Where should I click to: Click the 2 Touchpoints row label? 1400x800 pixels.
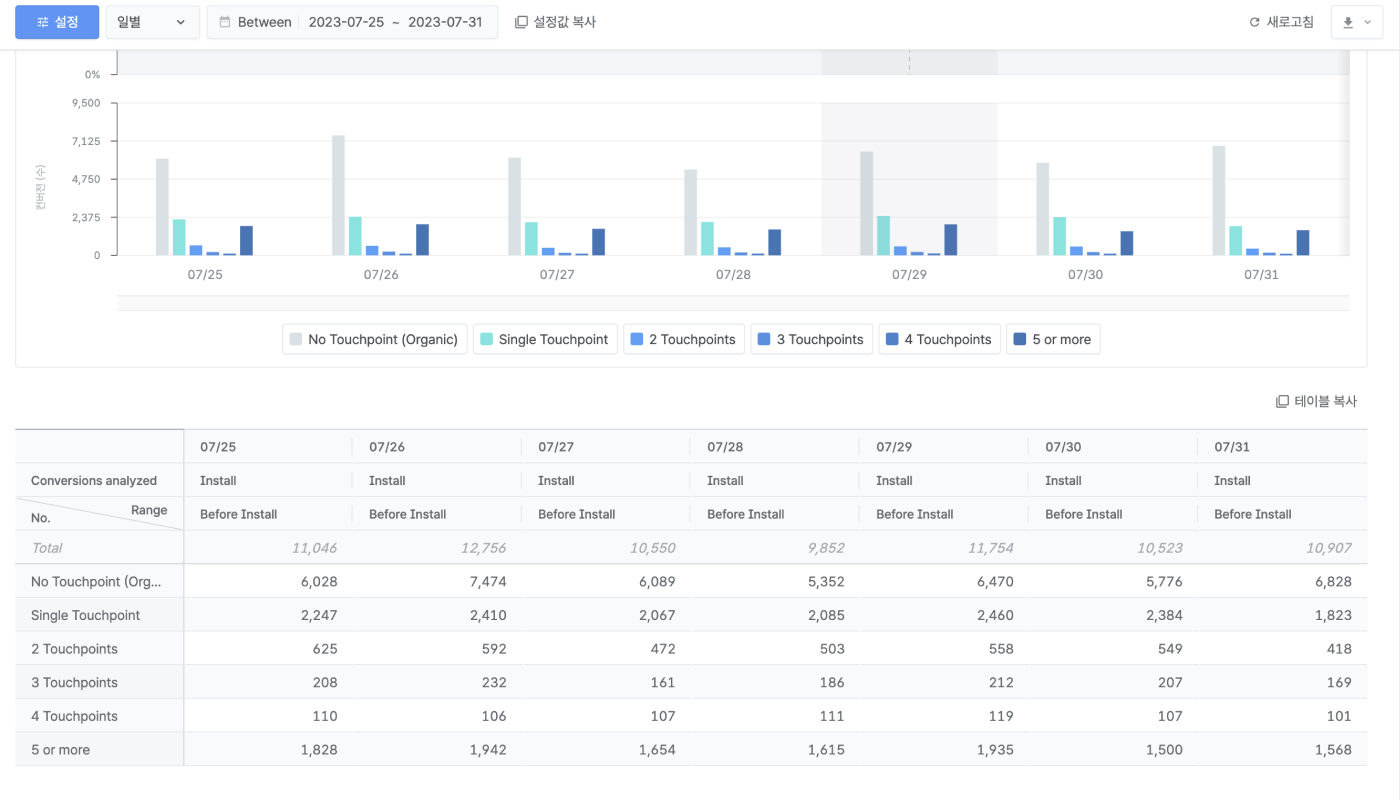(74, 649)
